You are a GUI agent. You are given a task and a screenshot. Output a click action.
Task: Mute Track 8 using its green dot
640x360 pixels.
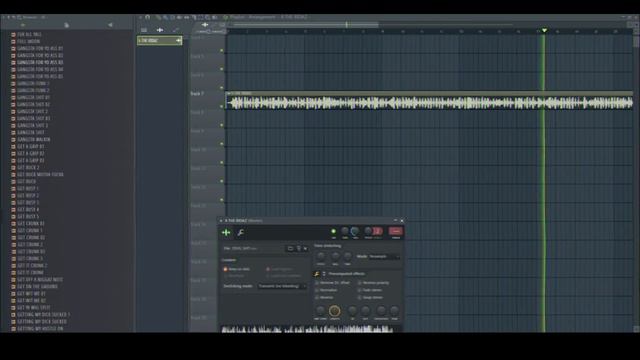pos(222,125)
